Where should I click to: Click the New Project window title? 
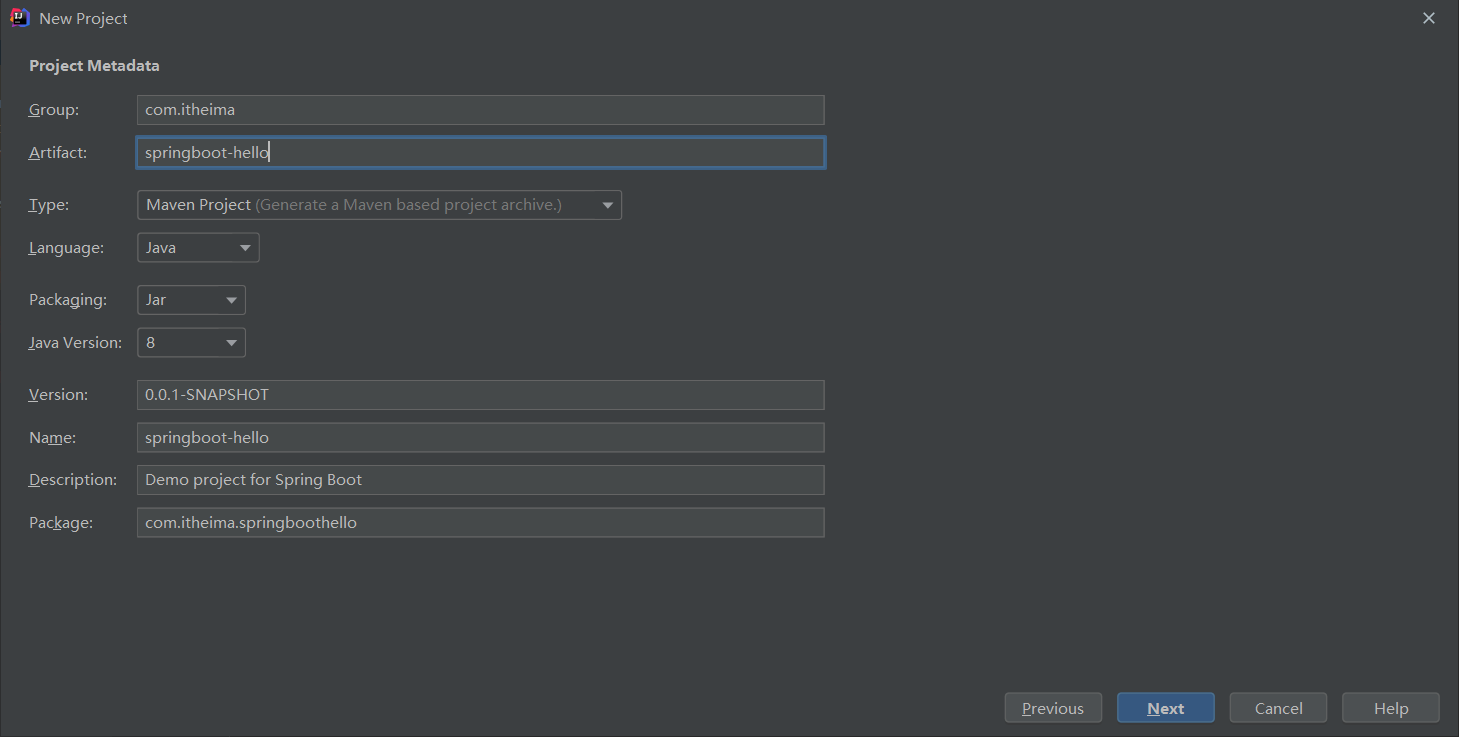coord(83,19)
